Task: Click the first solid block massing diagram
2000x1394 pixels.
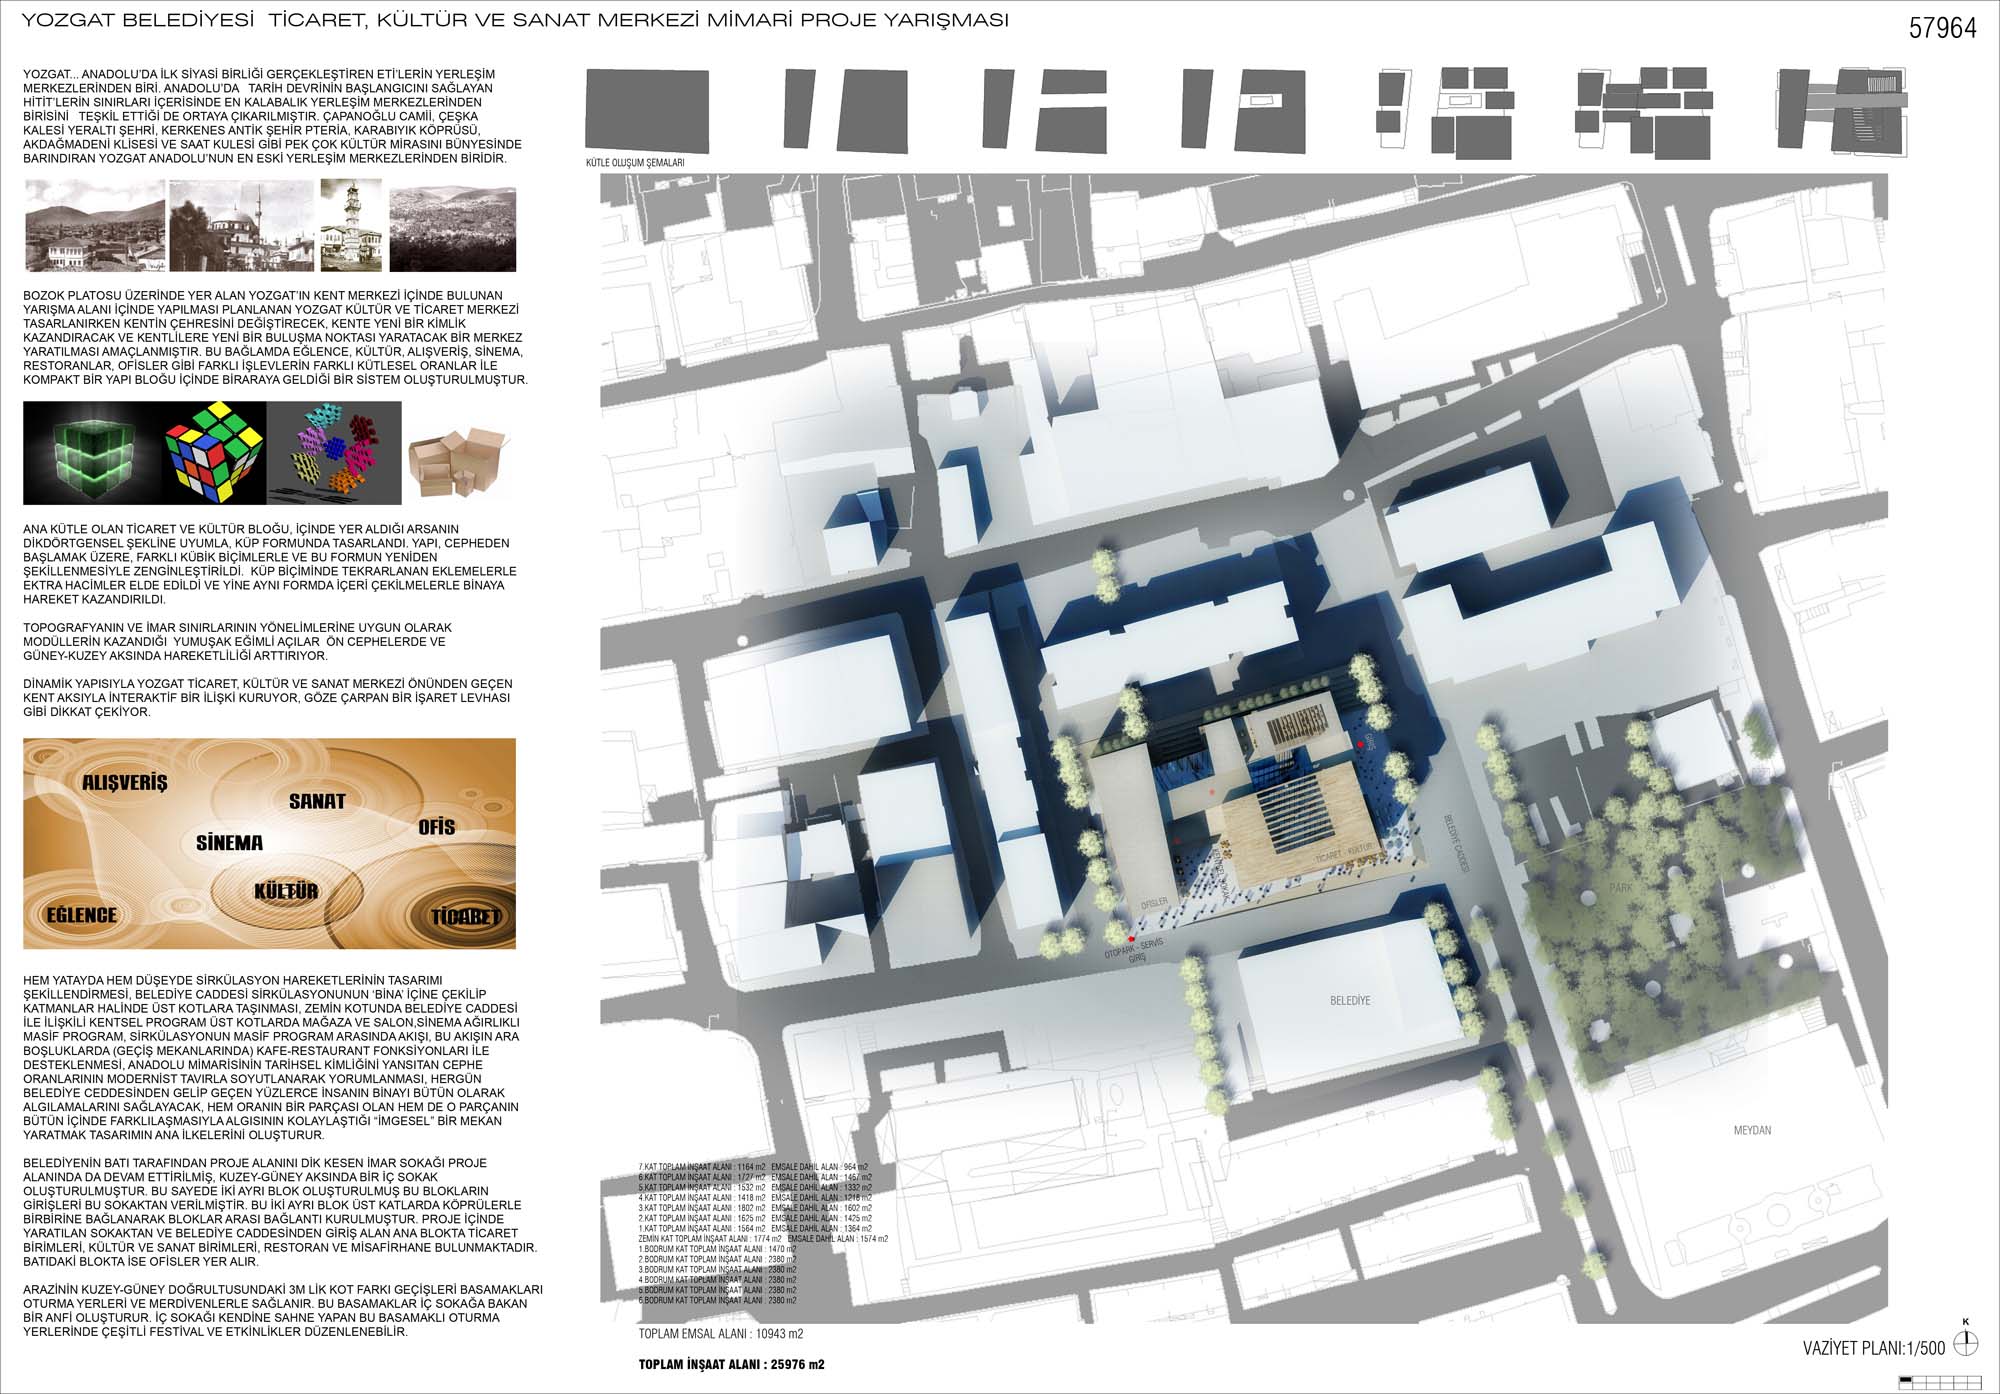Action: pos(646,110)
